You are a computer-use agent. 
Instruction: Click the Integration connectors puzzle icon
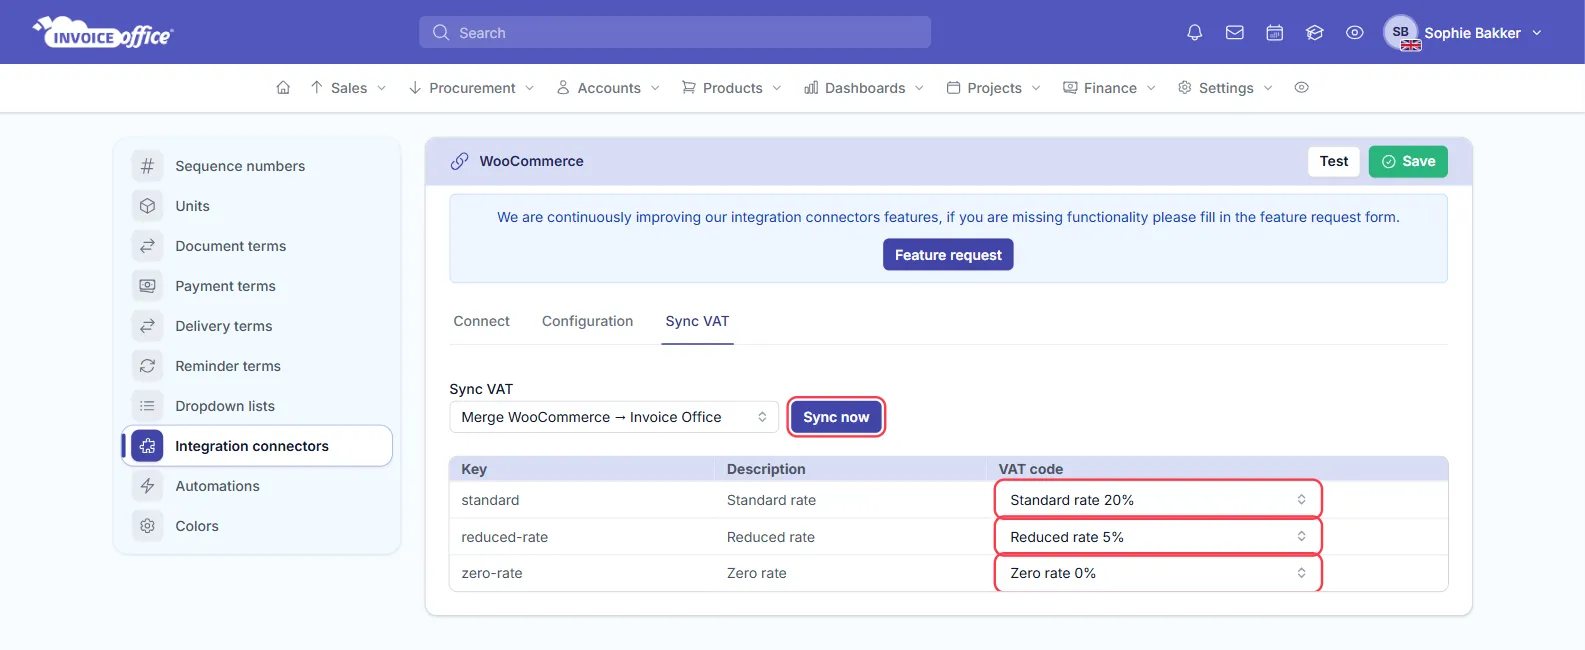147,446
